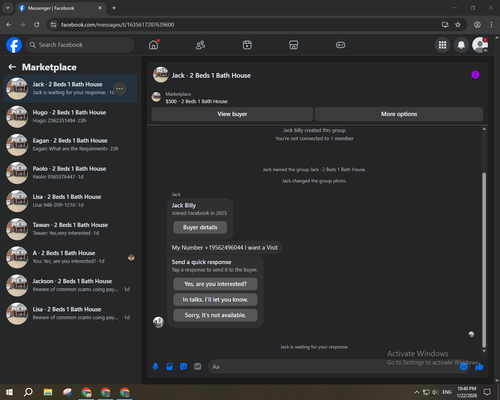Open the Reels video icon
Image resolution: width=500 pixels, height=400 pixels.
(247, 45)
